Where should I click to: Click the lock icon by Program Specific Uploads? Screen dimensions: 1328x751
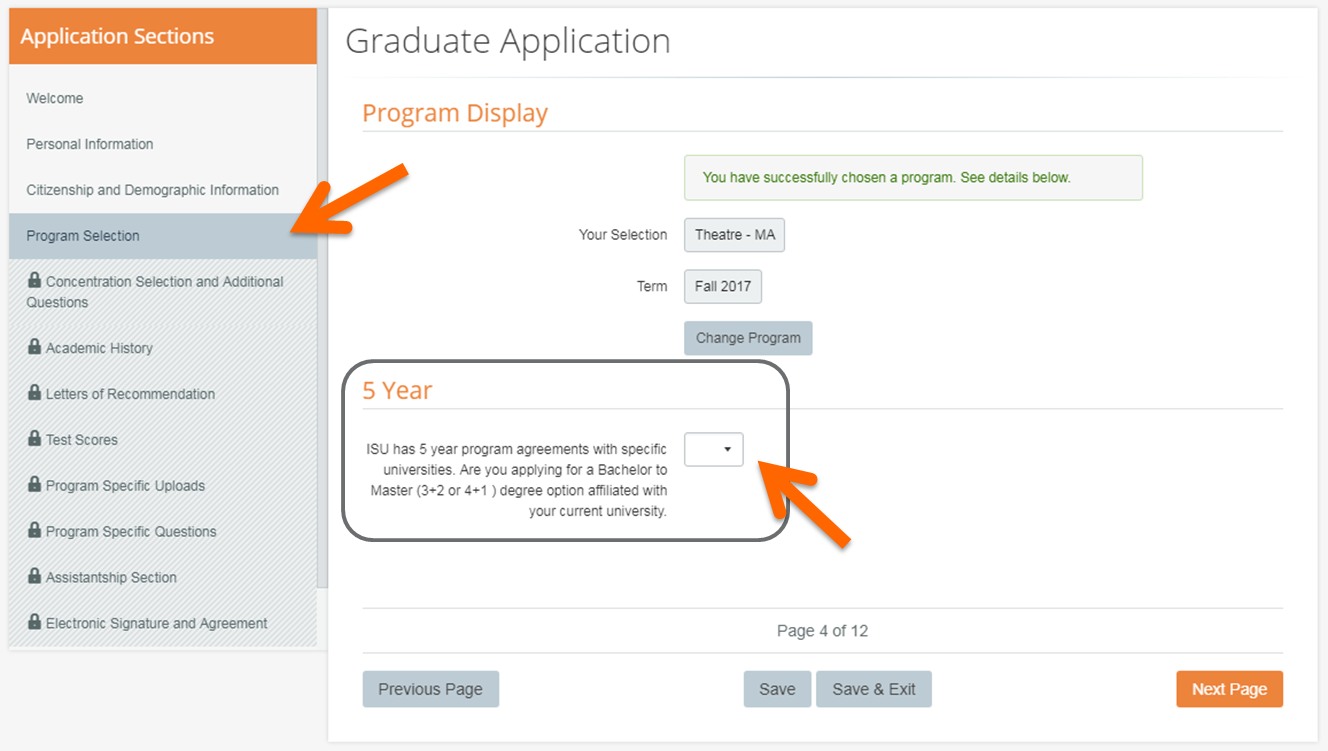[35, 485]
